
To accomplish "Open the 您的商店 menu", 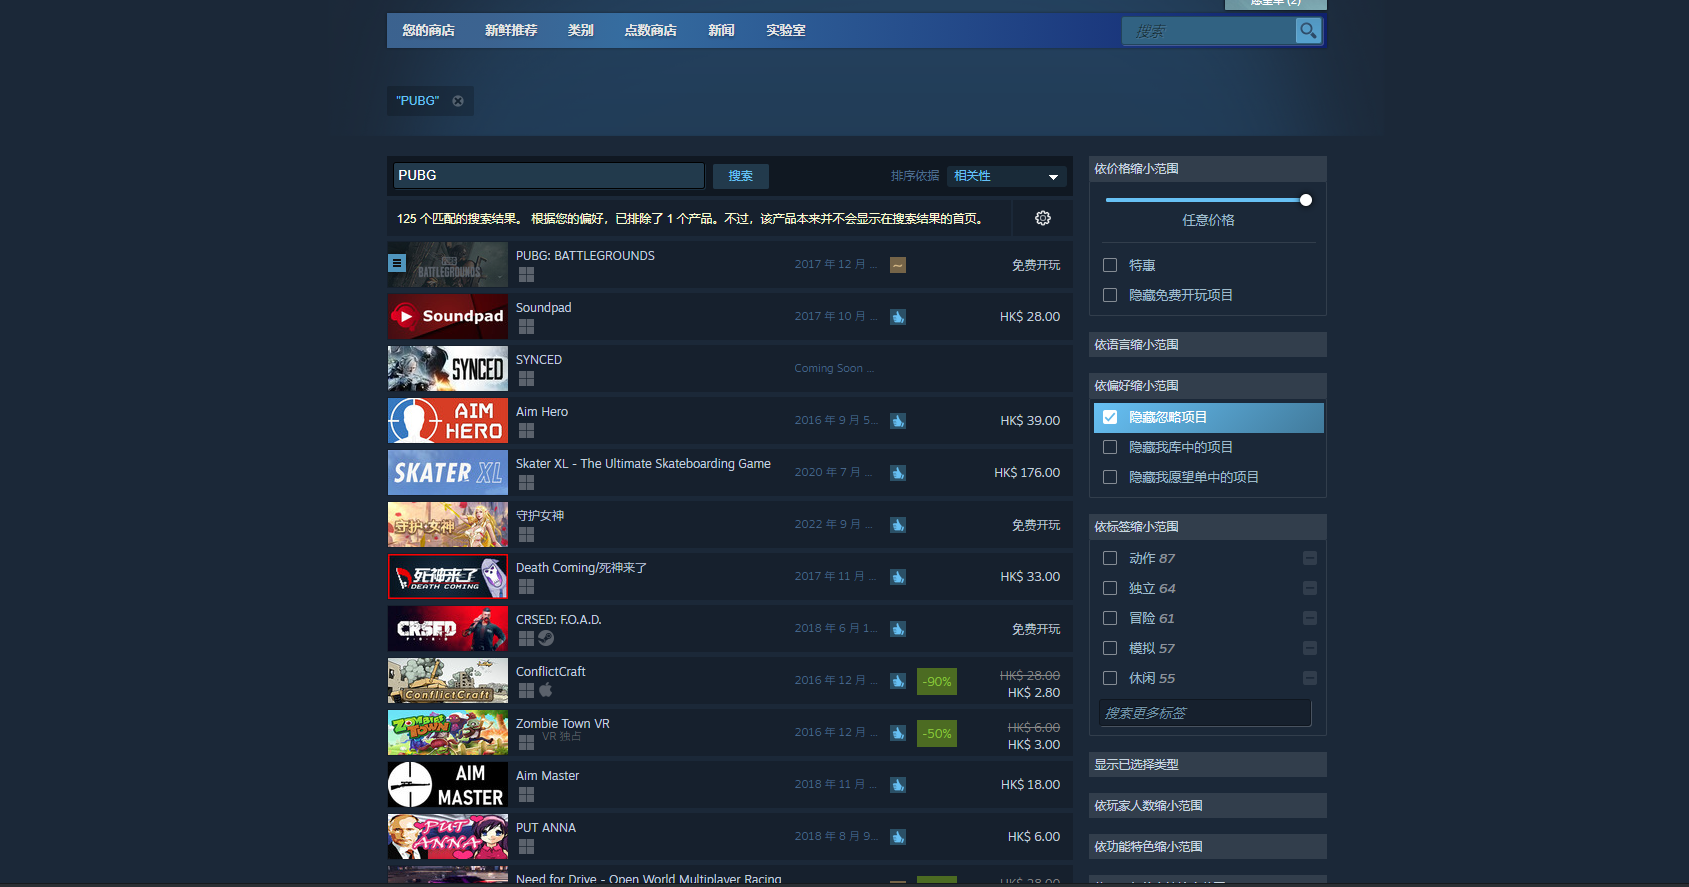I will (428, 30).
